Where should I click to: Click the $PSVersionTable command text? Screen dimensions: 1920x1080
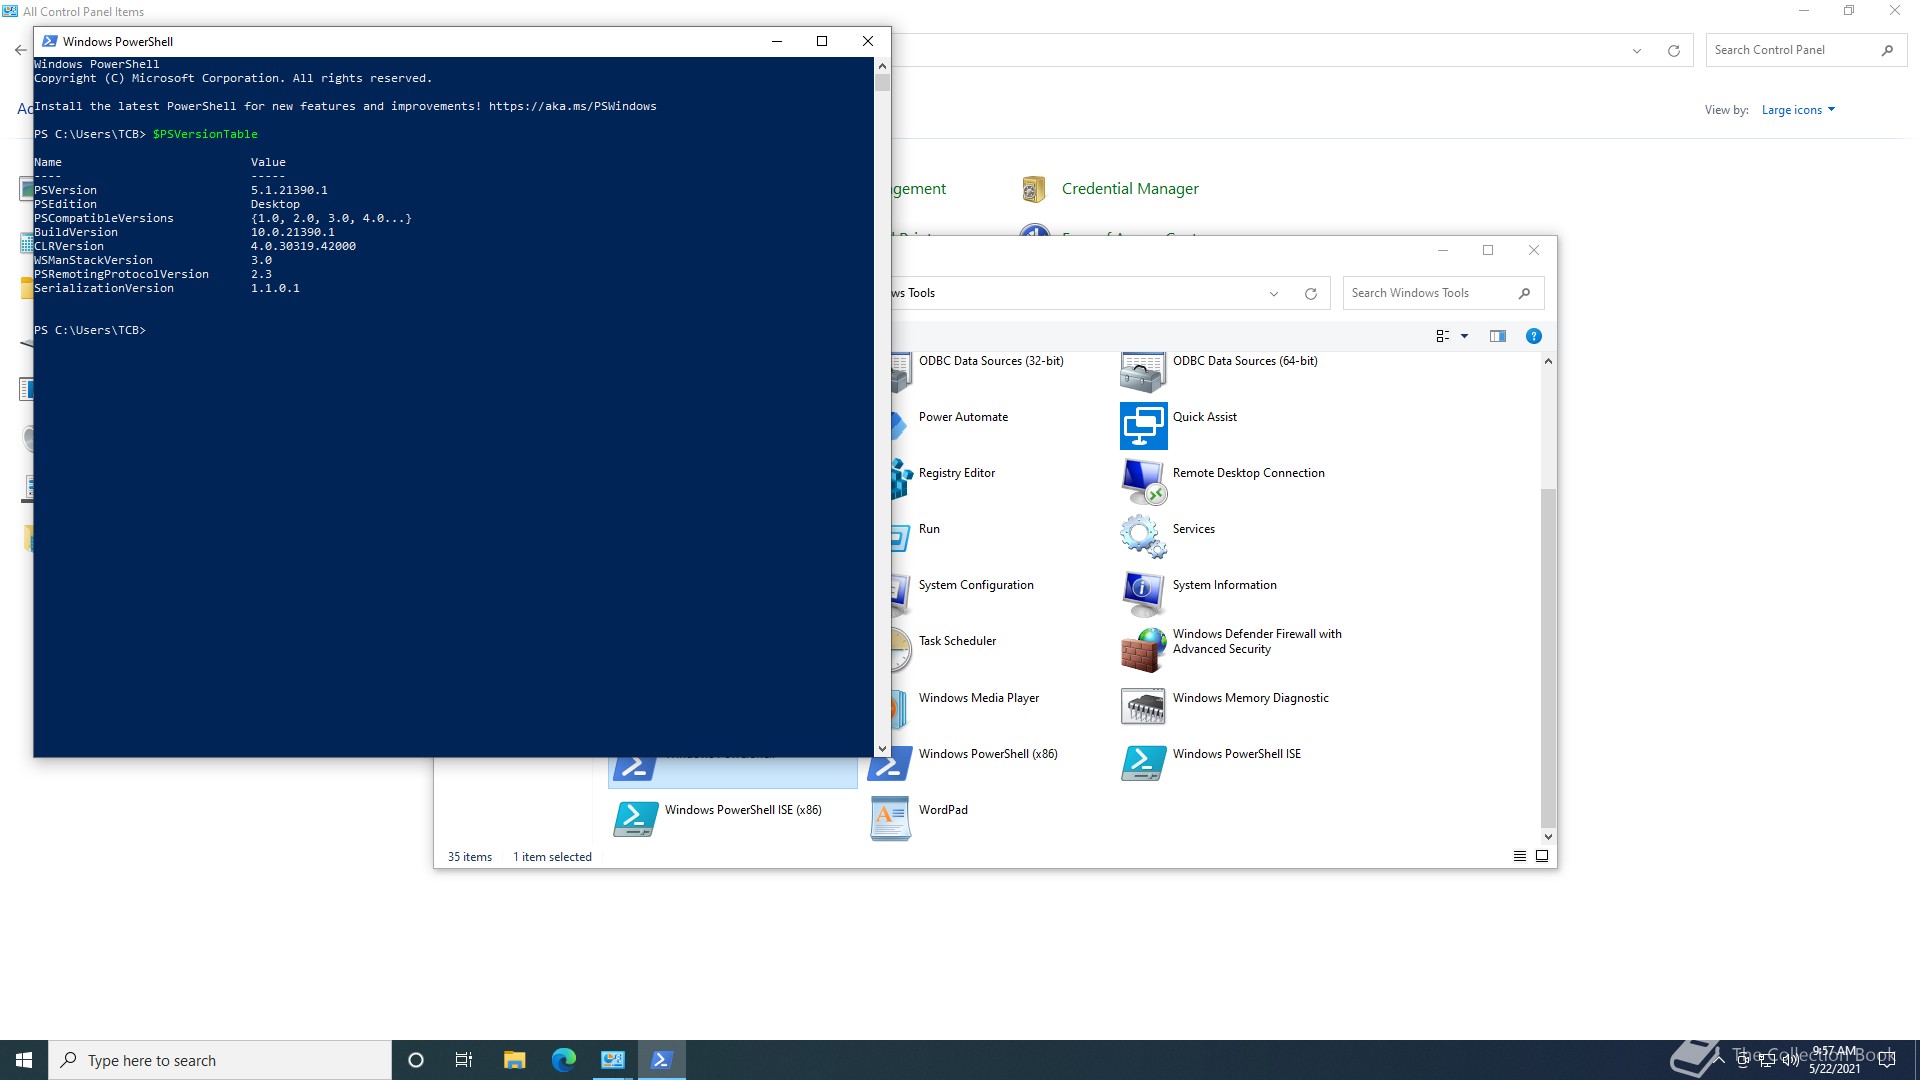pyautogui.click(x=205, y=134)
